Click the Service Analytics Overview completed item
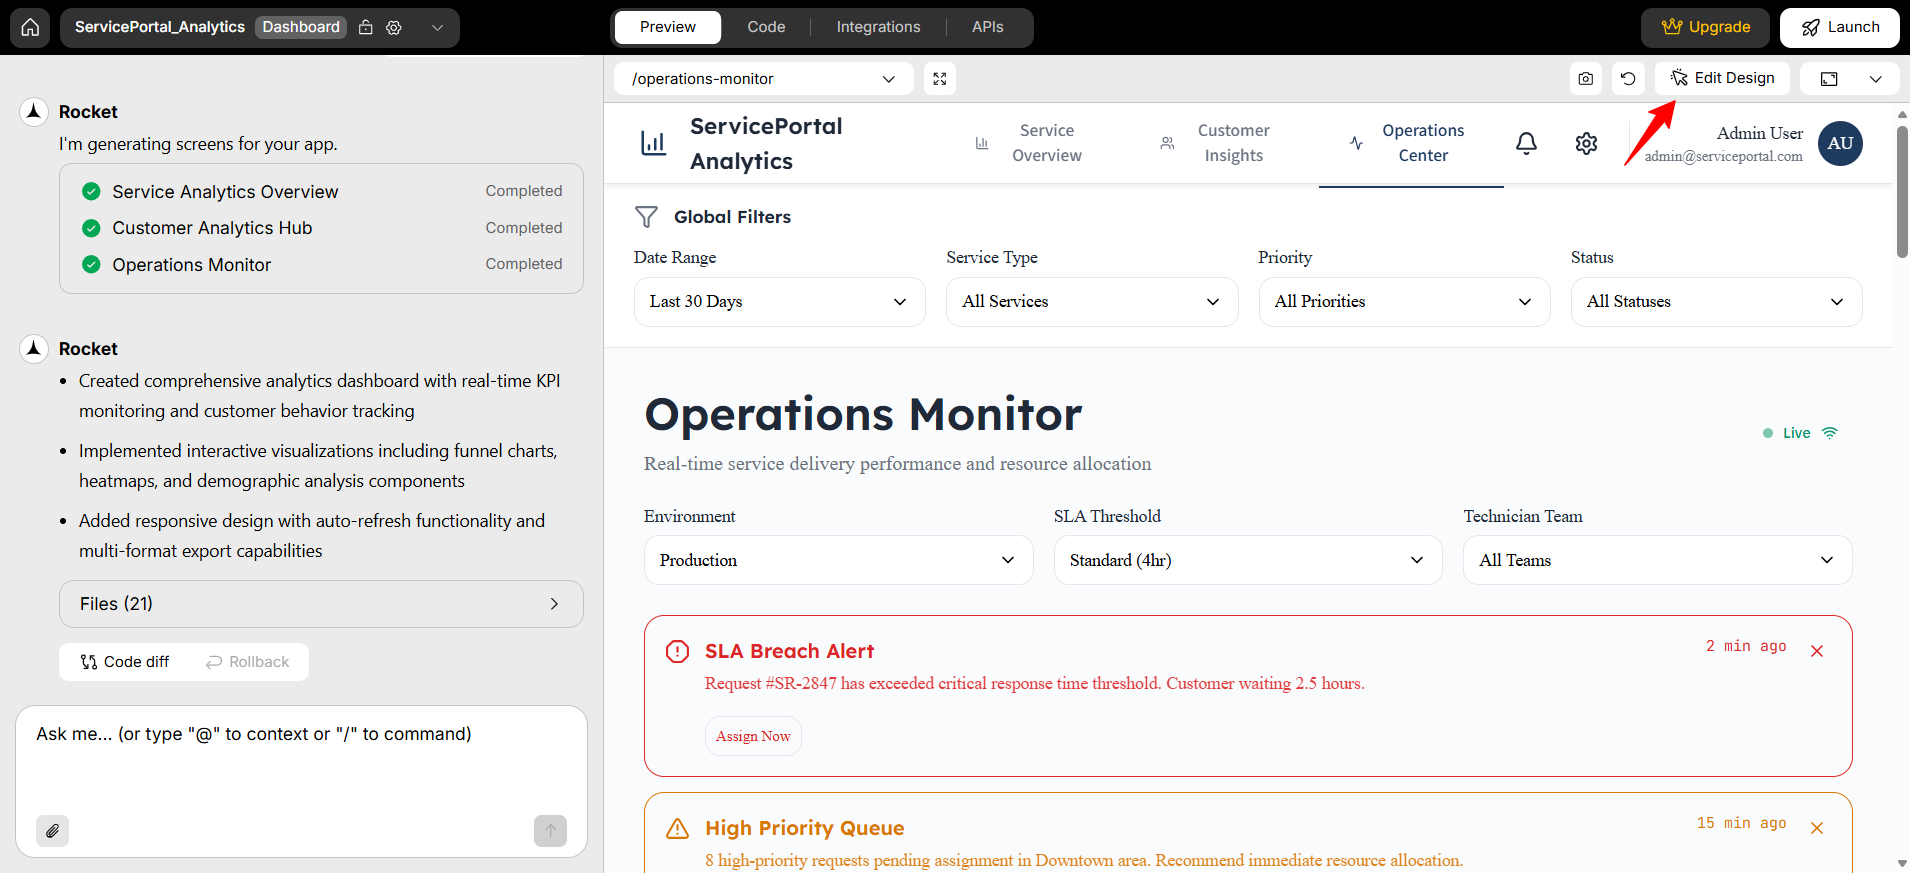This screenshot has height=873, width=1910. [321, 191]
